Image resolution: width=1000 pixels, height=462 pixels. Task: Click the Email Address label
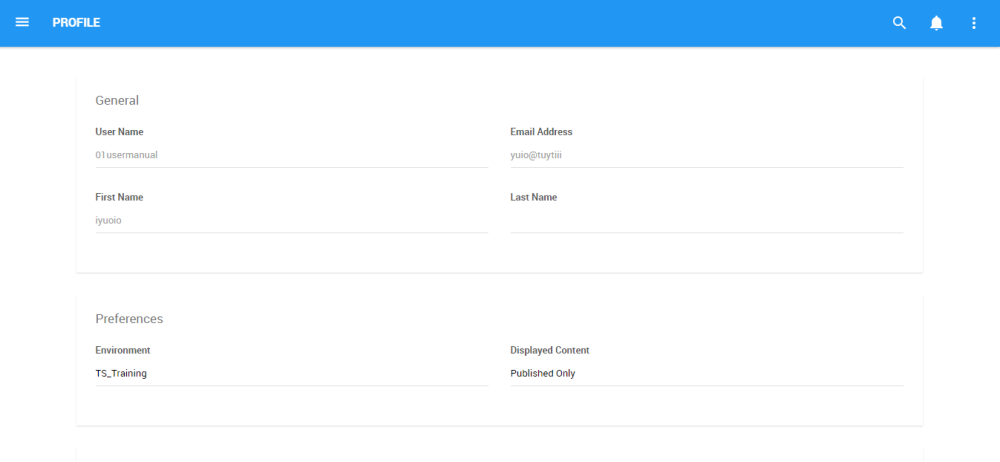point(541,132)
